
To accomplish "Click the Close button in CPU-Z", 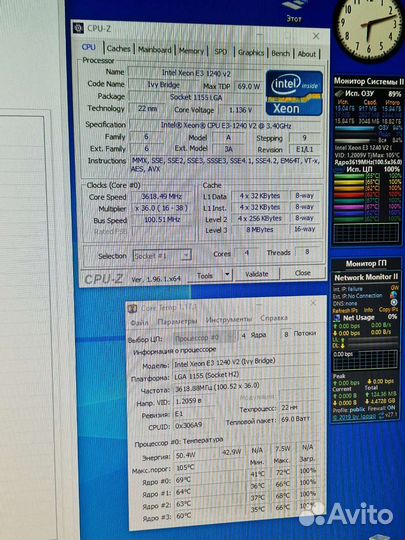I will pos(302,273).
